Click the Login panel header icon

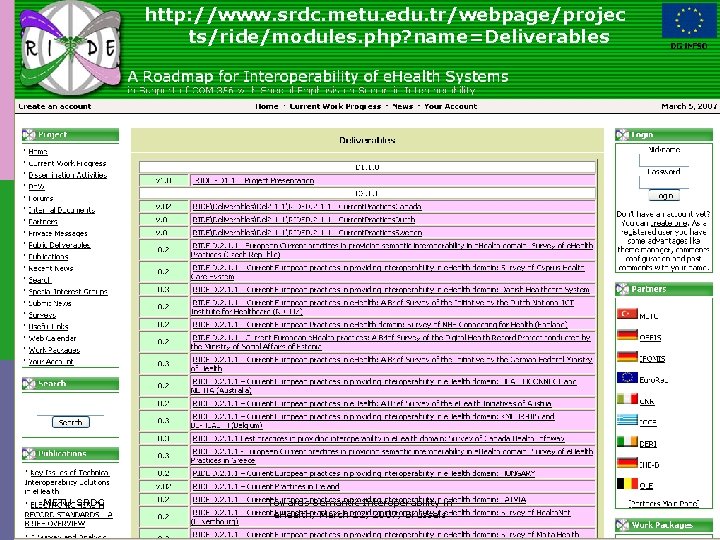click(x=622, y=135)
